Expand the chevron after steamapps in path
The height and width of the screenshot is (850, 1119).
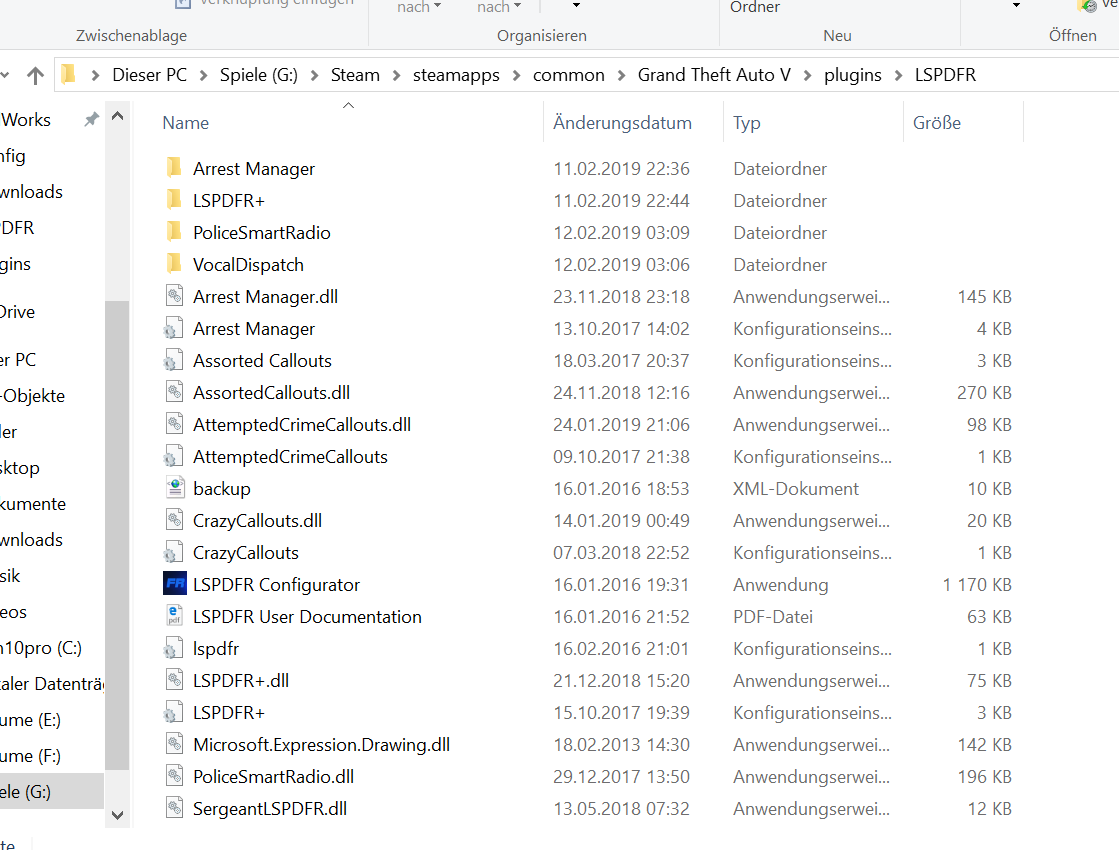tap(516, 75)
